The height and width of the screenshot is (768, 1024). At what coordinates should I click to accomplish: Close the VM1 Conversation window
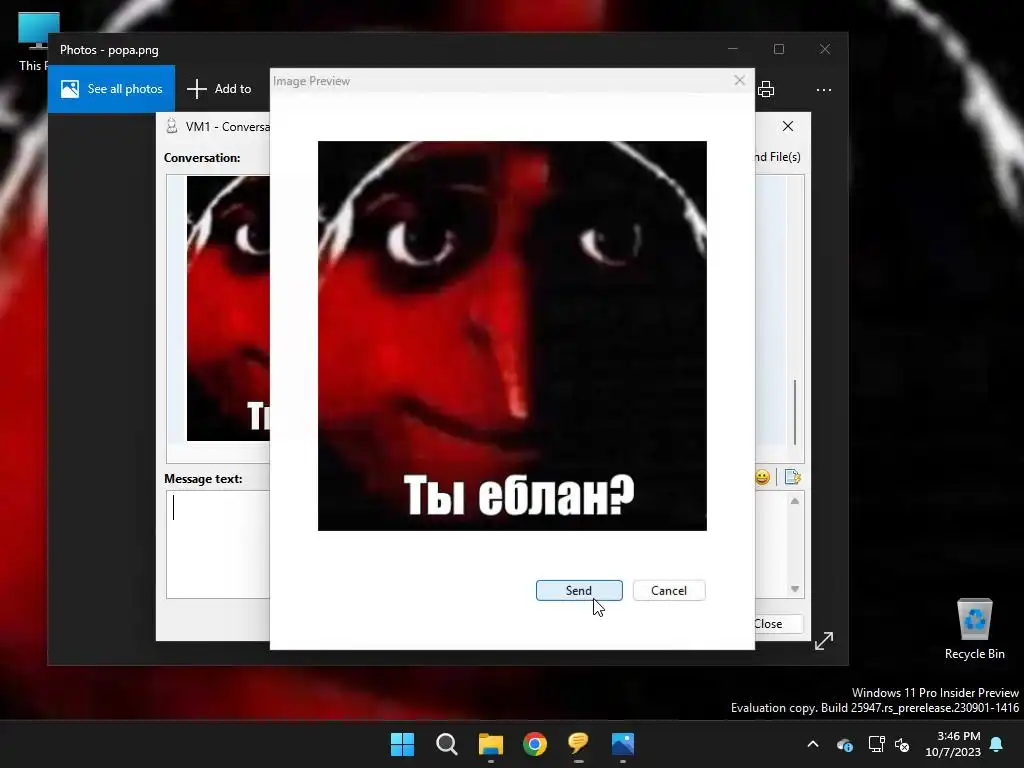[788, 126]
